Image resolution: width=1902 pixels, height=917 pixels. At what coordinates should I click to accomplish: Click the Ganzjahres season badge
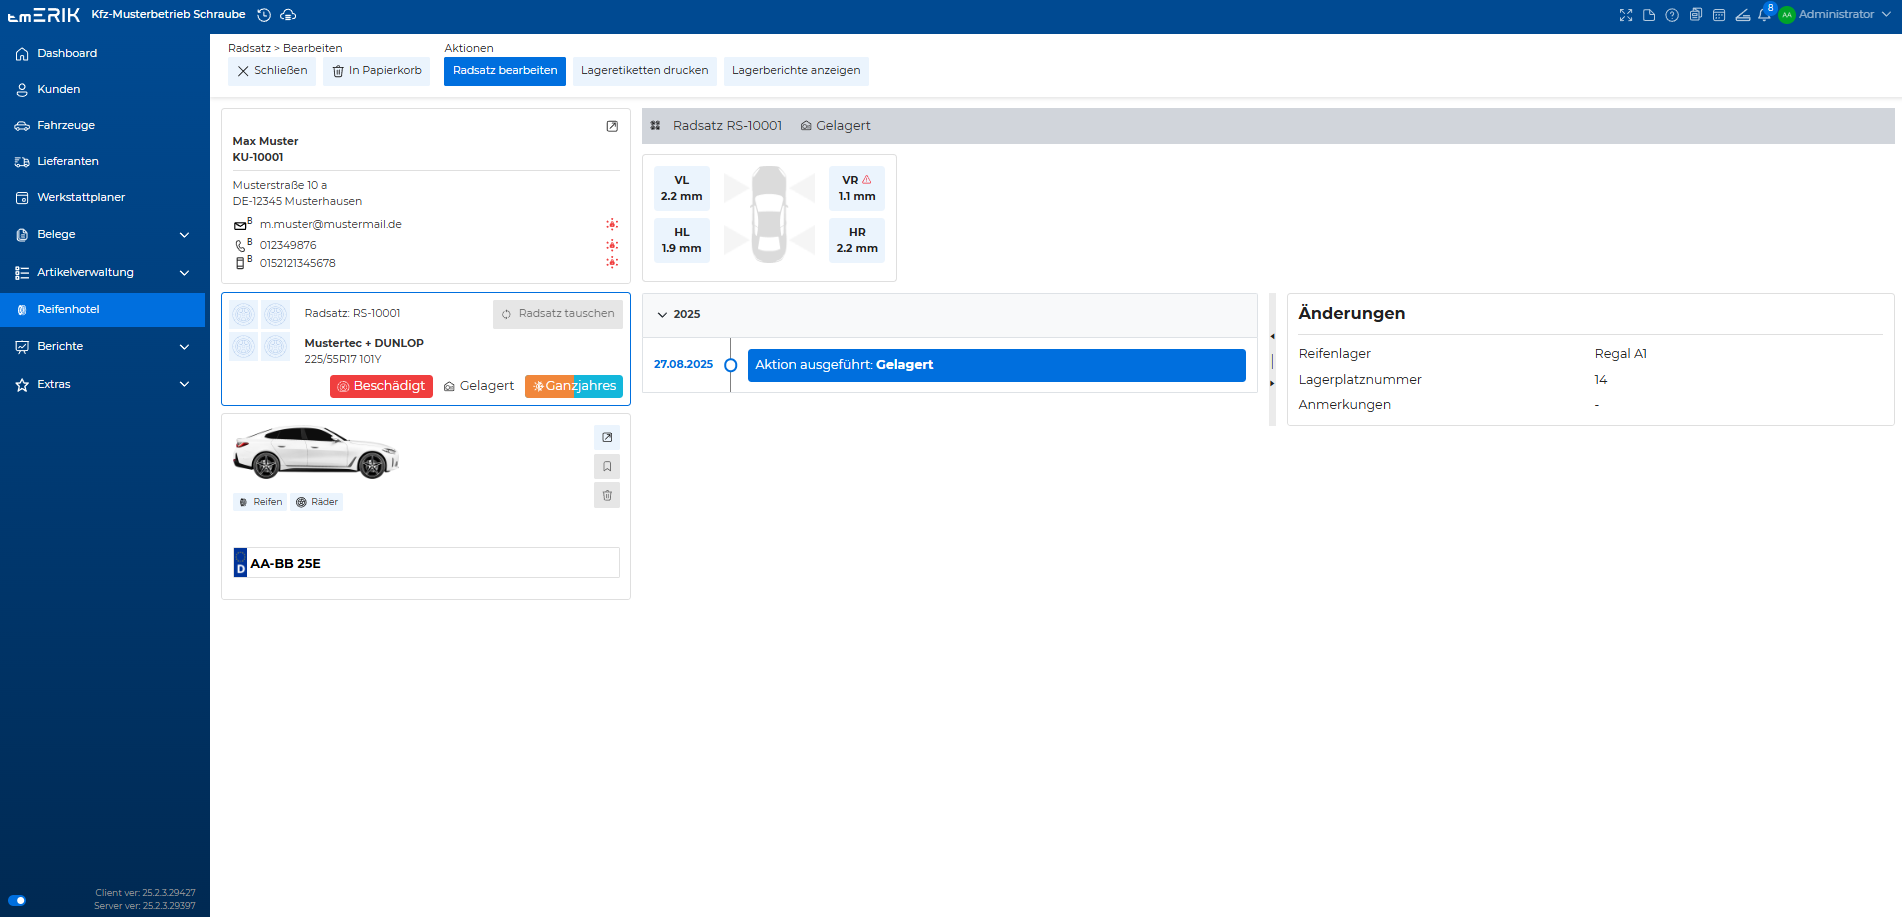tap(574, 386)
